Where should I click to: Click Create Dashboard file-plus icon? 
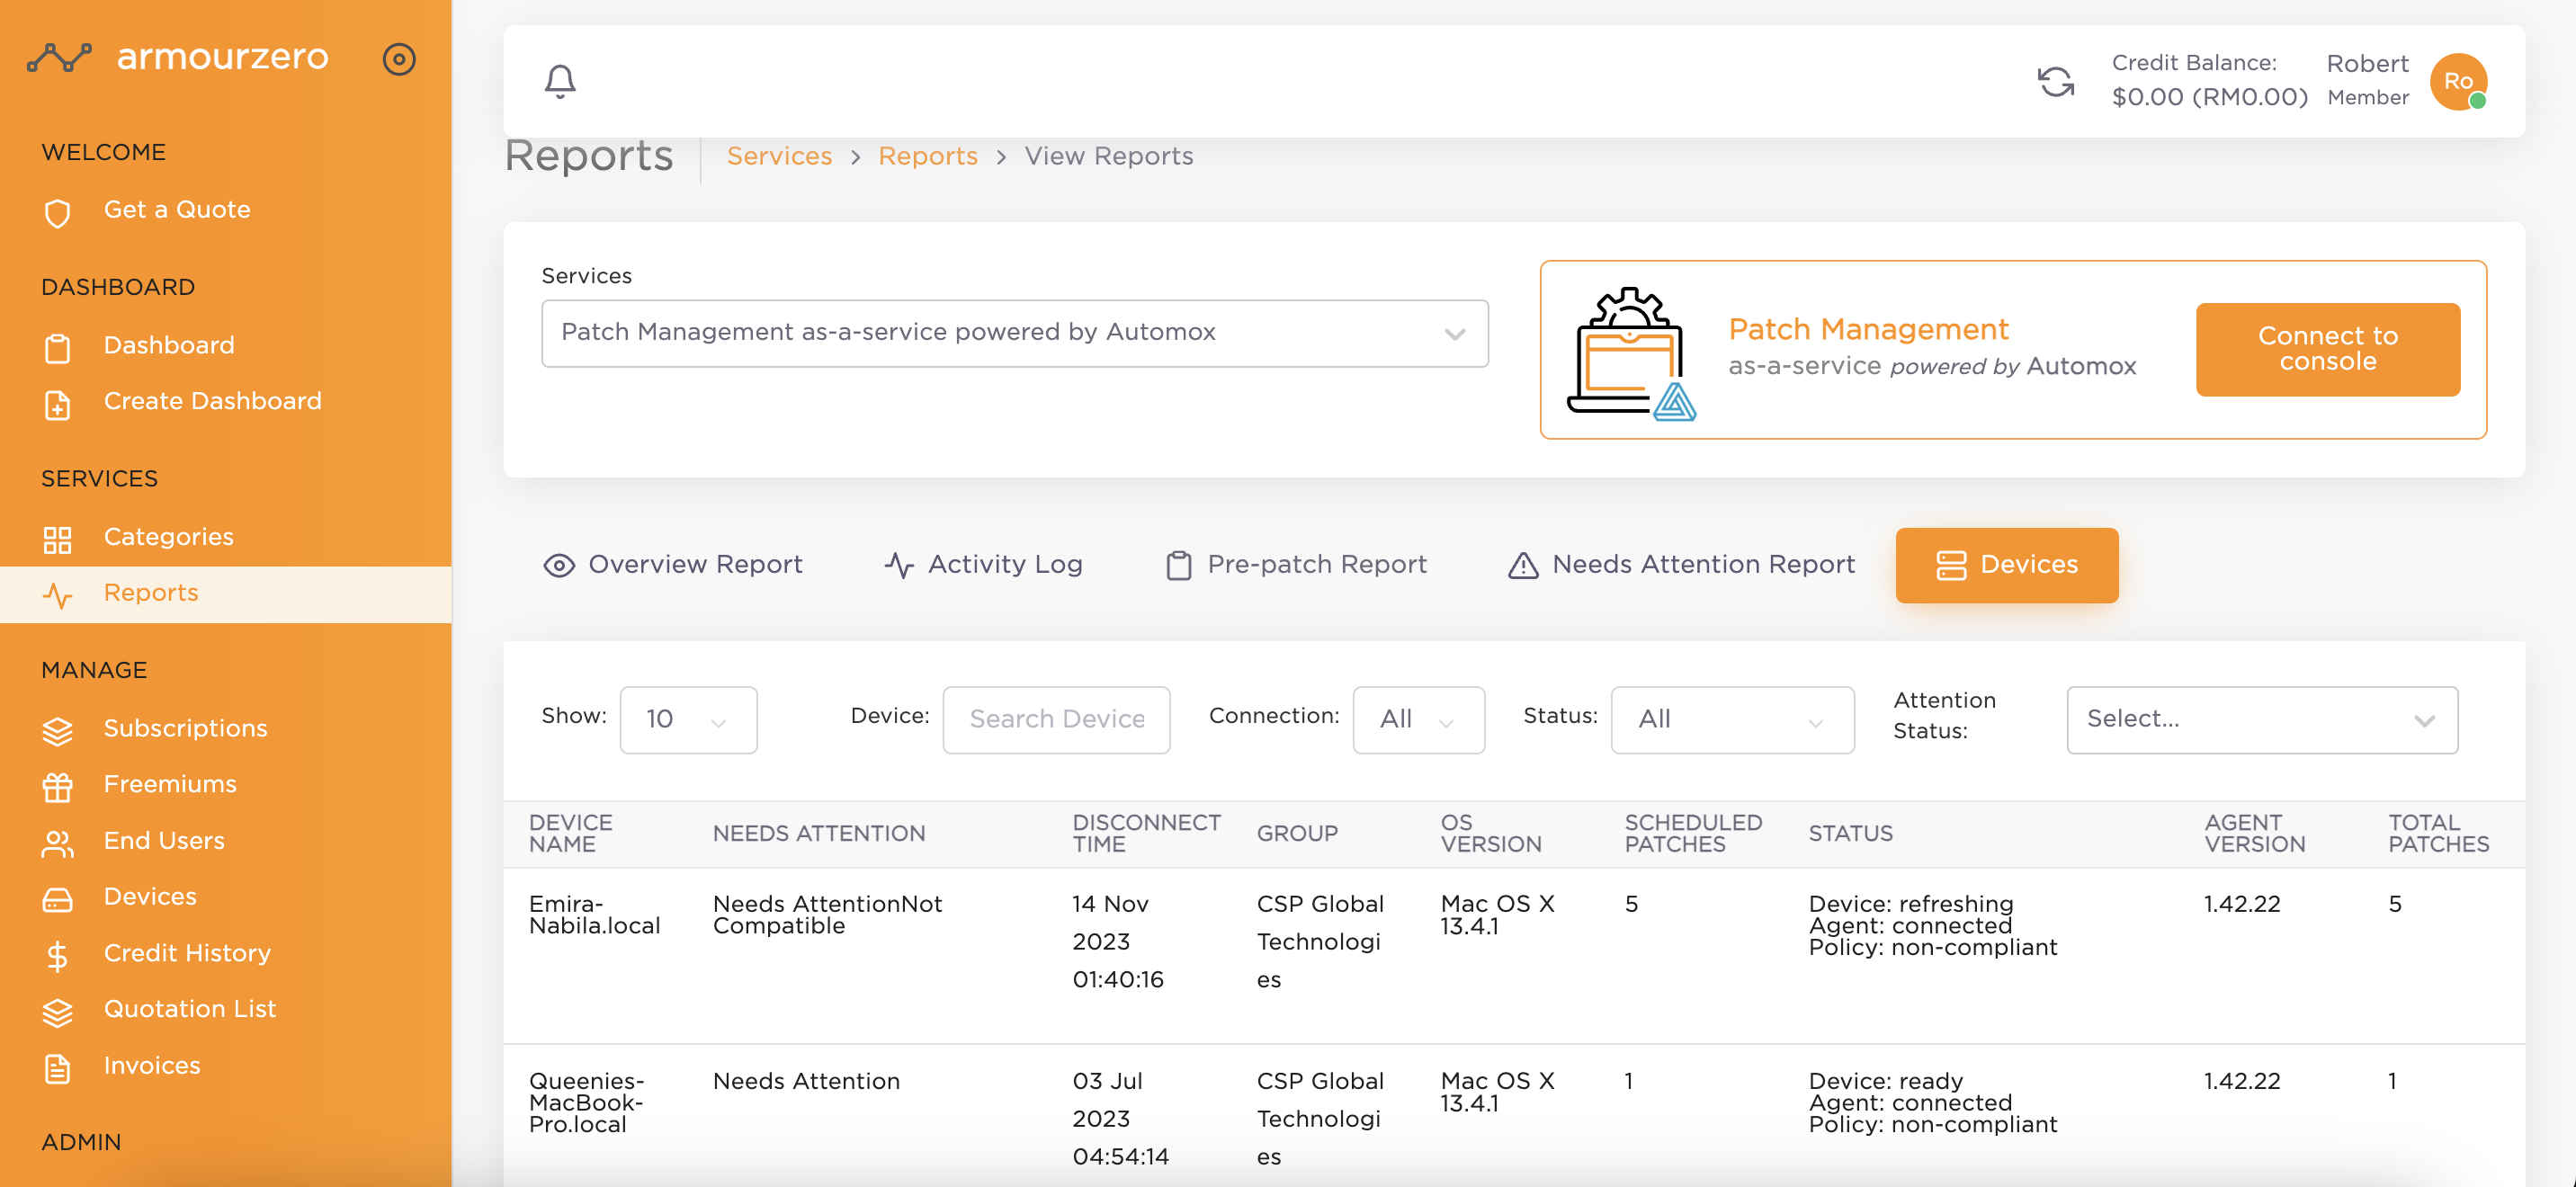point(58,404)
